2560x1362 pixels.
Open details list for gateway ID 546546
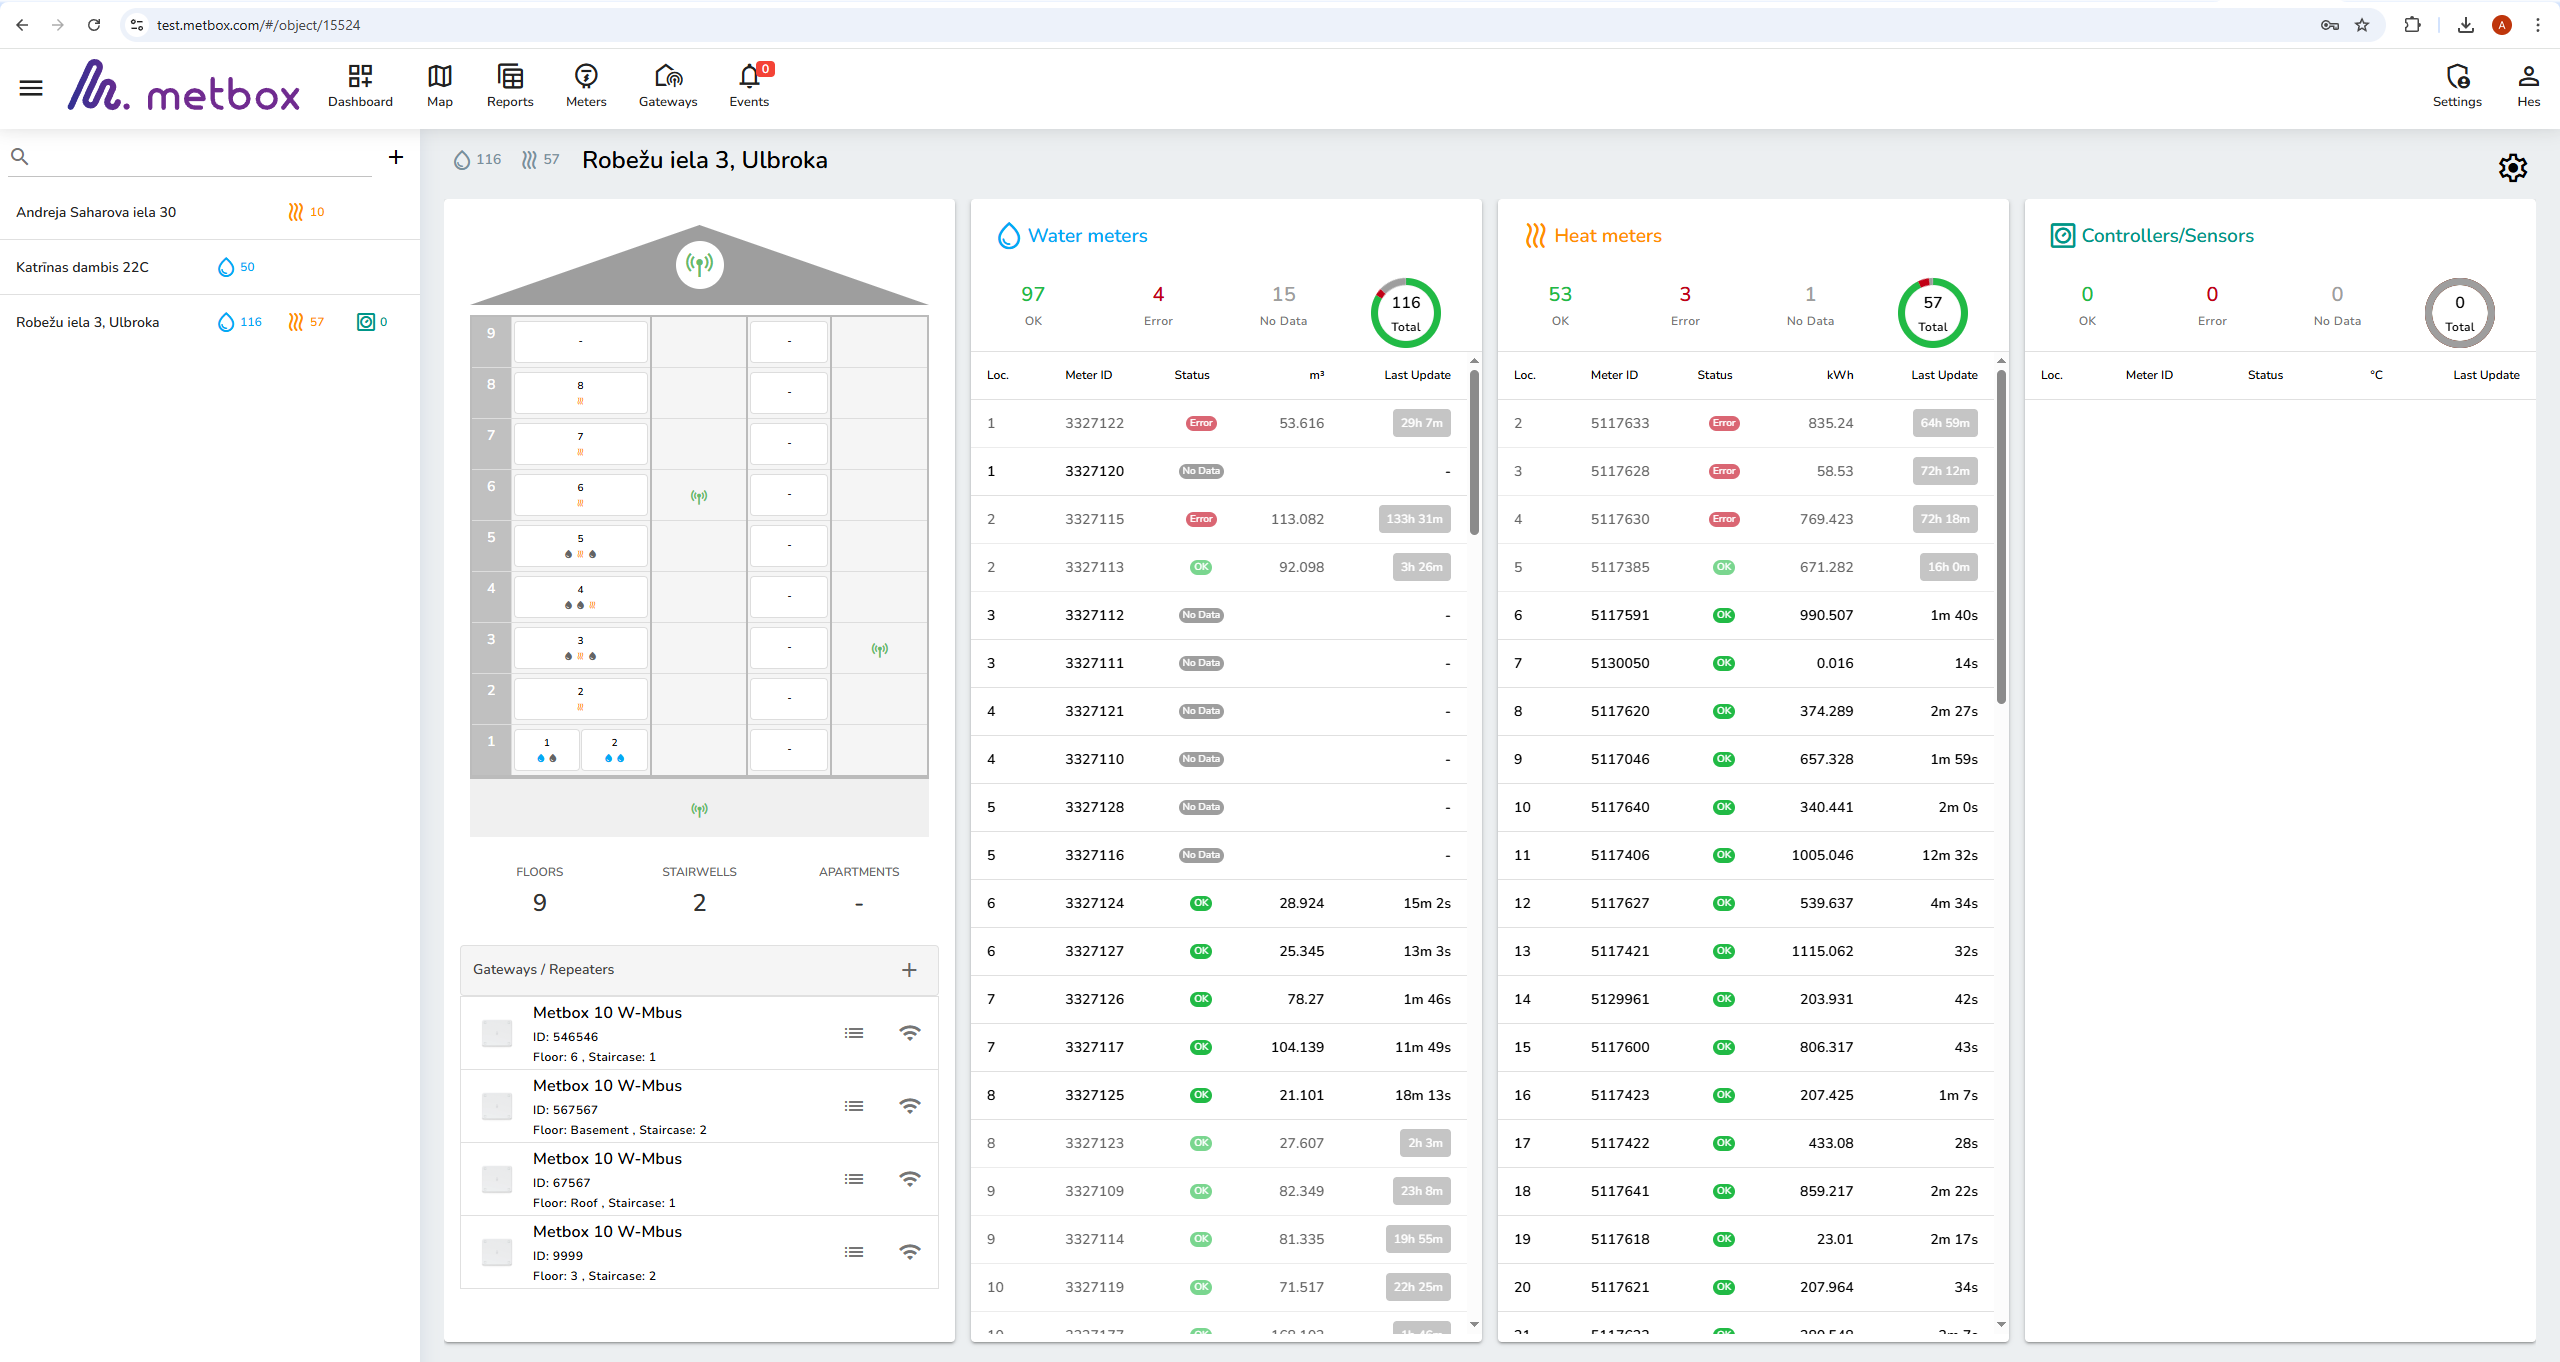[x=854, y=1033]
